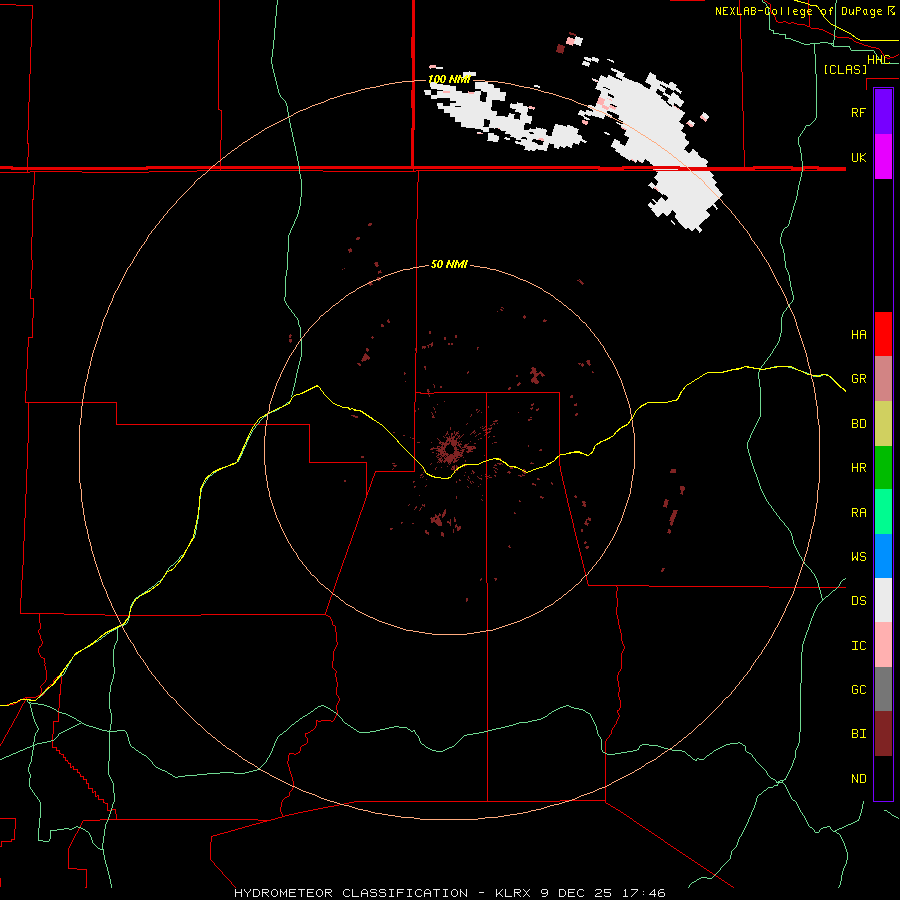Click the magenta UK color swatch
900x900 pixels.
point(883,157)
